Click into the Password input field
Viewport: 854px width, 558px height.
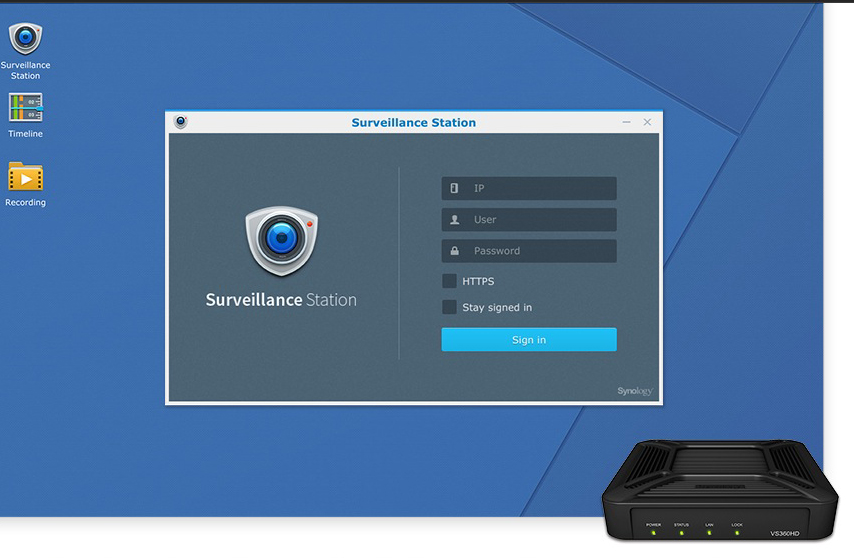pyautogui.click(x=540, y=251)
